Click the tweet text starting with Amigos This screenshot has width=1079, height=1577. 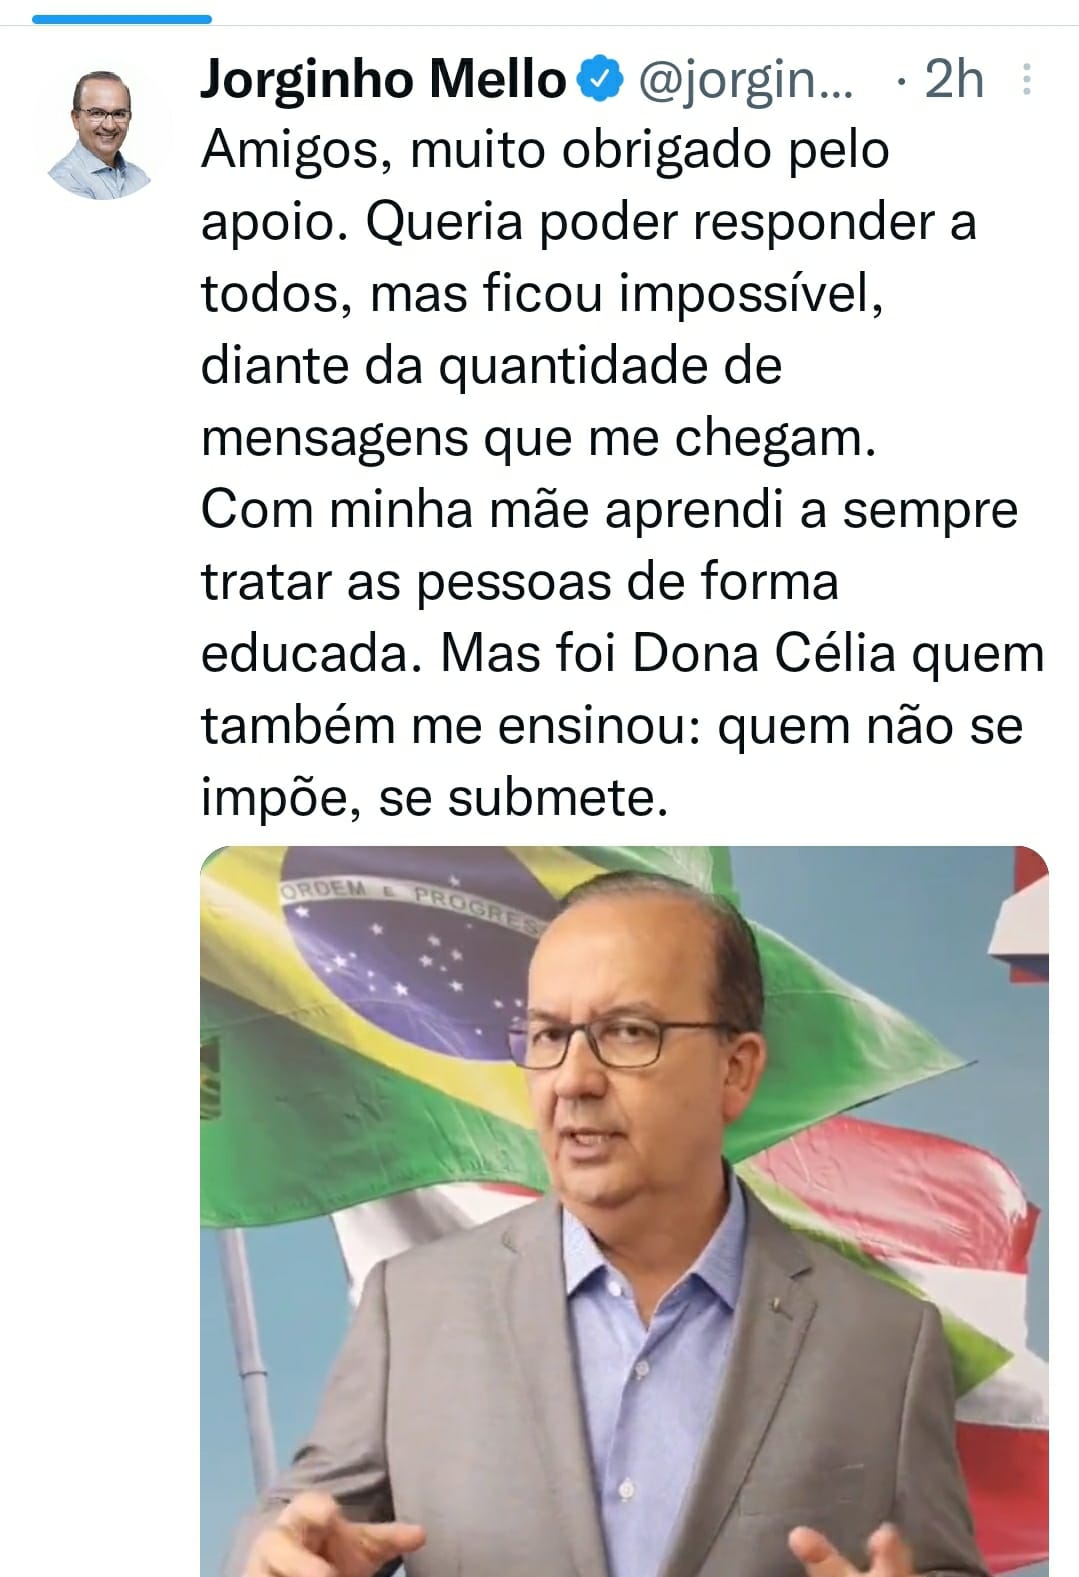[622, 473]
